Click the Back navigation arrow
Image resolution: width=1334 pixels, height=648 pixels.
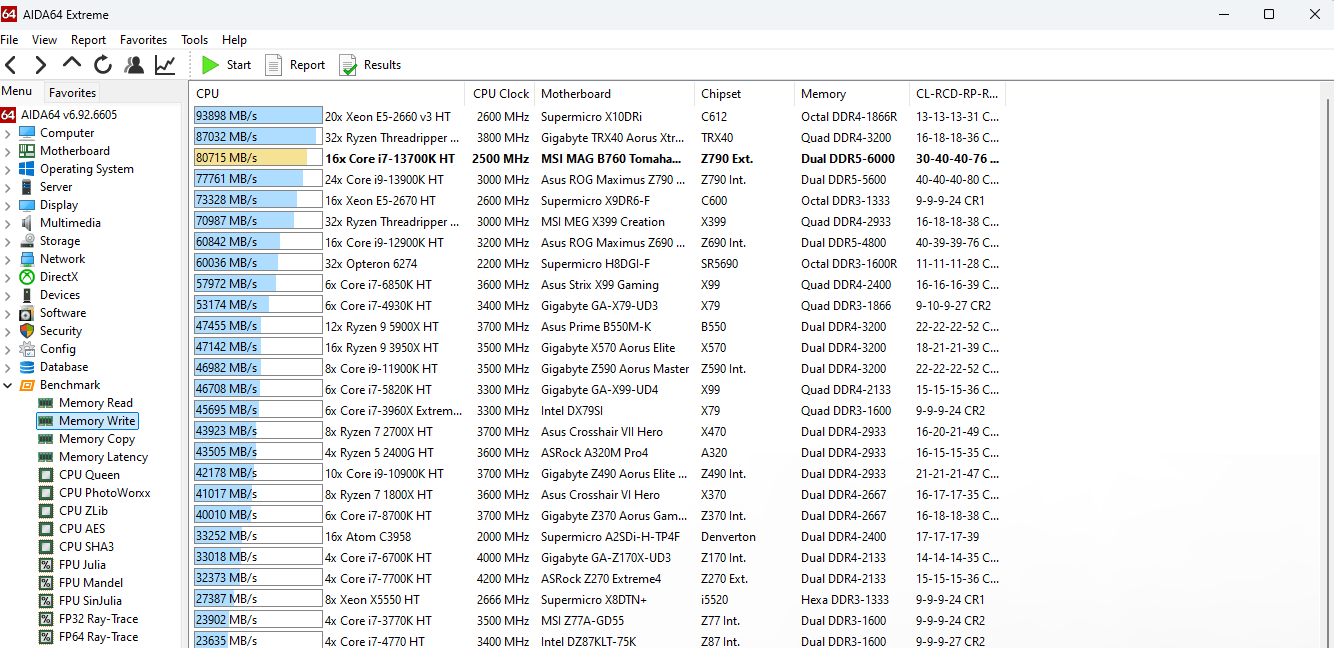pyautogui.click(x=11, y=65)
